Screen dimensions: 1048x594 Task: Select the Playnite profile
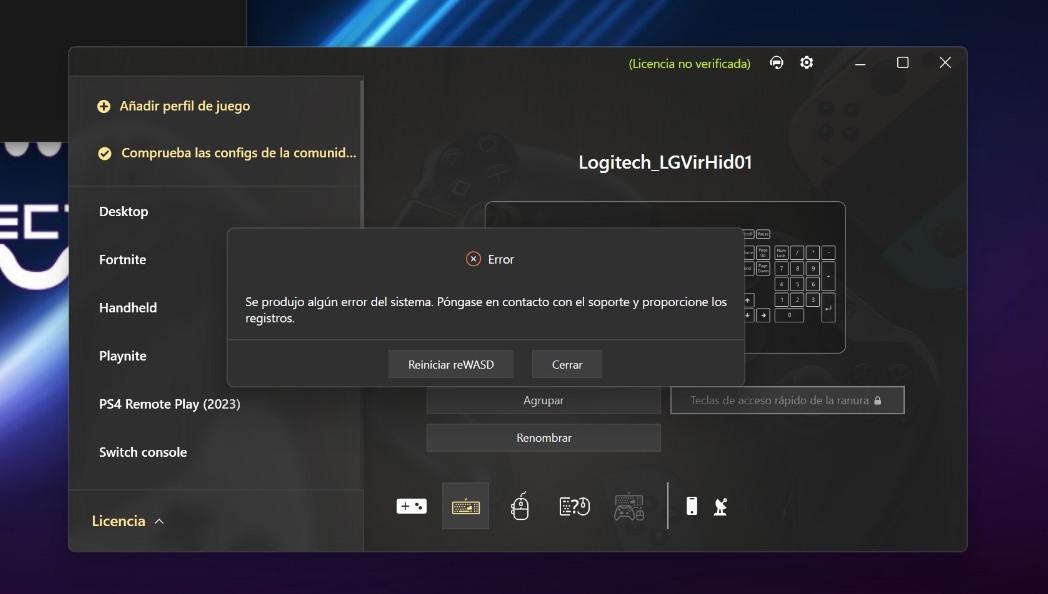tap(123, 356)
